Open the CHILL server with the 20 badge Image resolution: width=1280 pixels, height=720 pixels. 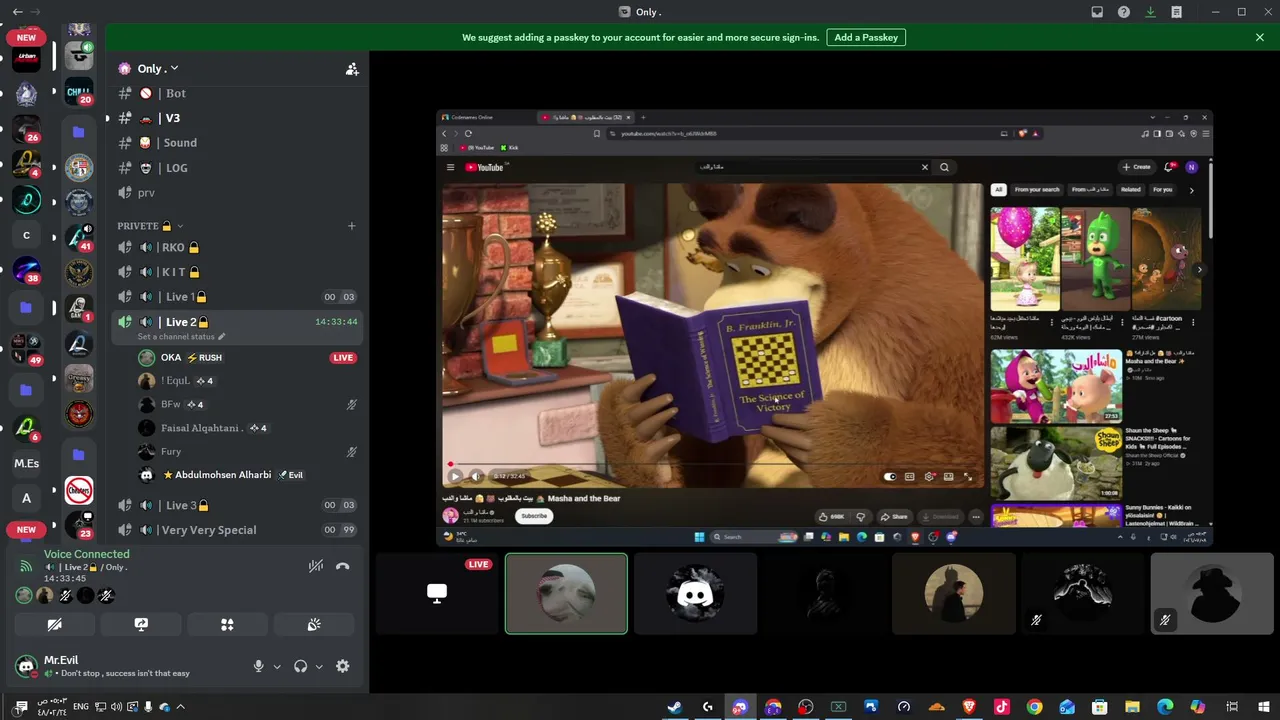pyautogui.click(x=79, y=92)
